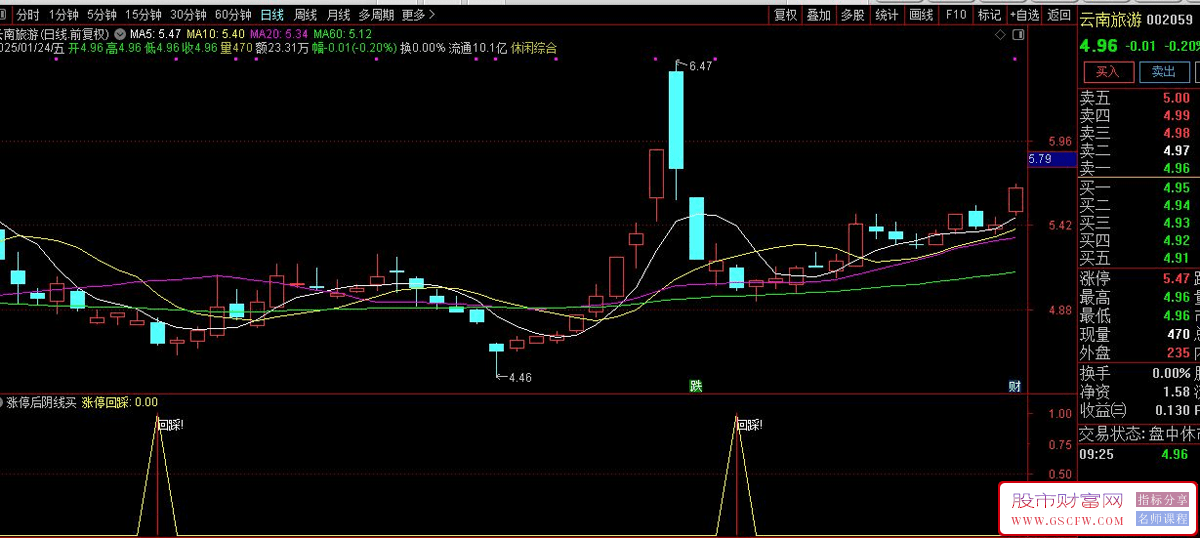
Task: Click the 叠加 overlay button
Action: 819,15
